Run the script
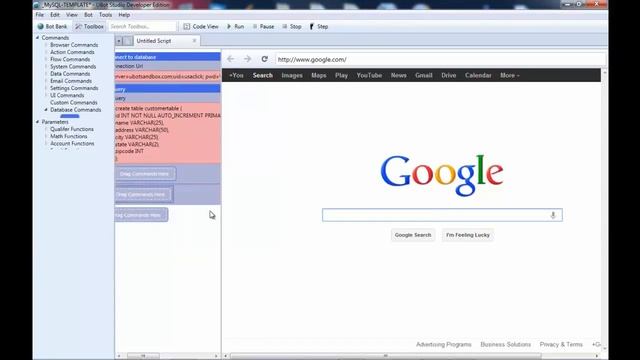This screenshot has height=360, width=640. click(236, 27)
